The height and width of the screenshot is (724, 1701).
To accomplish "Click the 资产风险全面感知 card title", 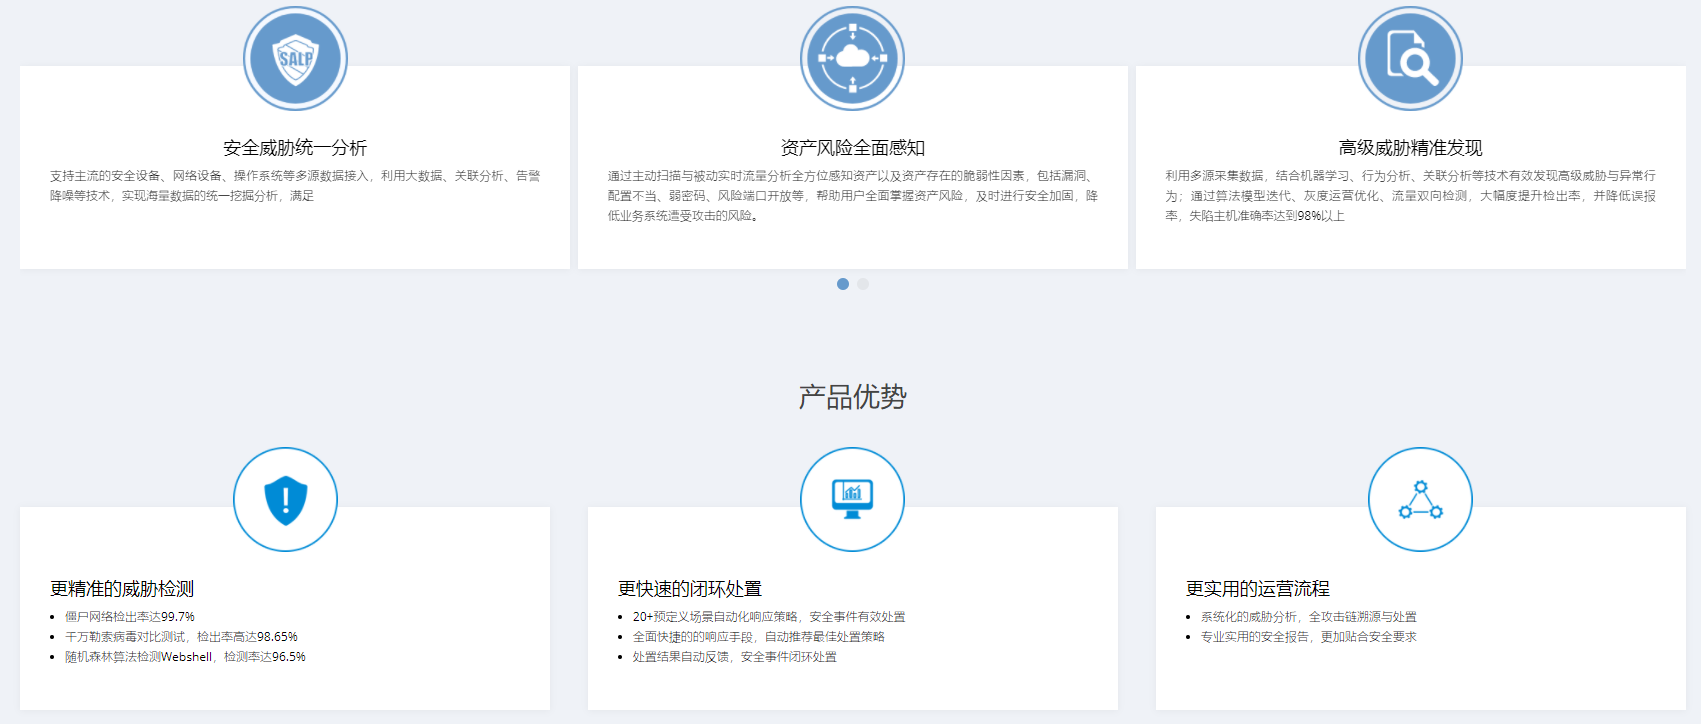I will pyautogui.click(x=852, y=148).
